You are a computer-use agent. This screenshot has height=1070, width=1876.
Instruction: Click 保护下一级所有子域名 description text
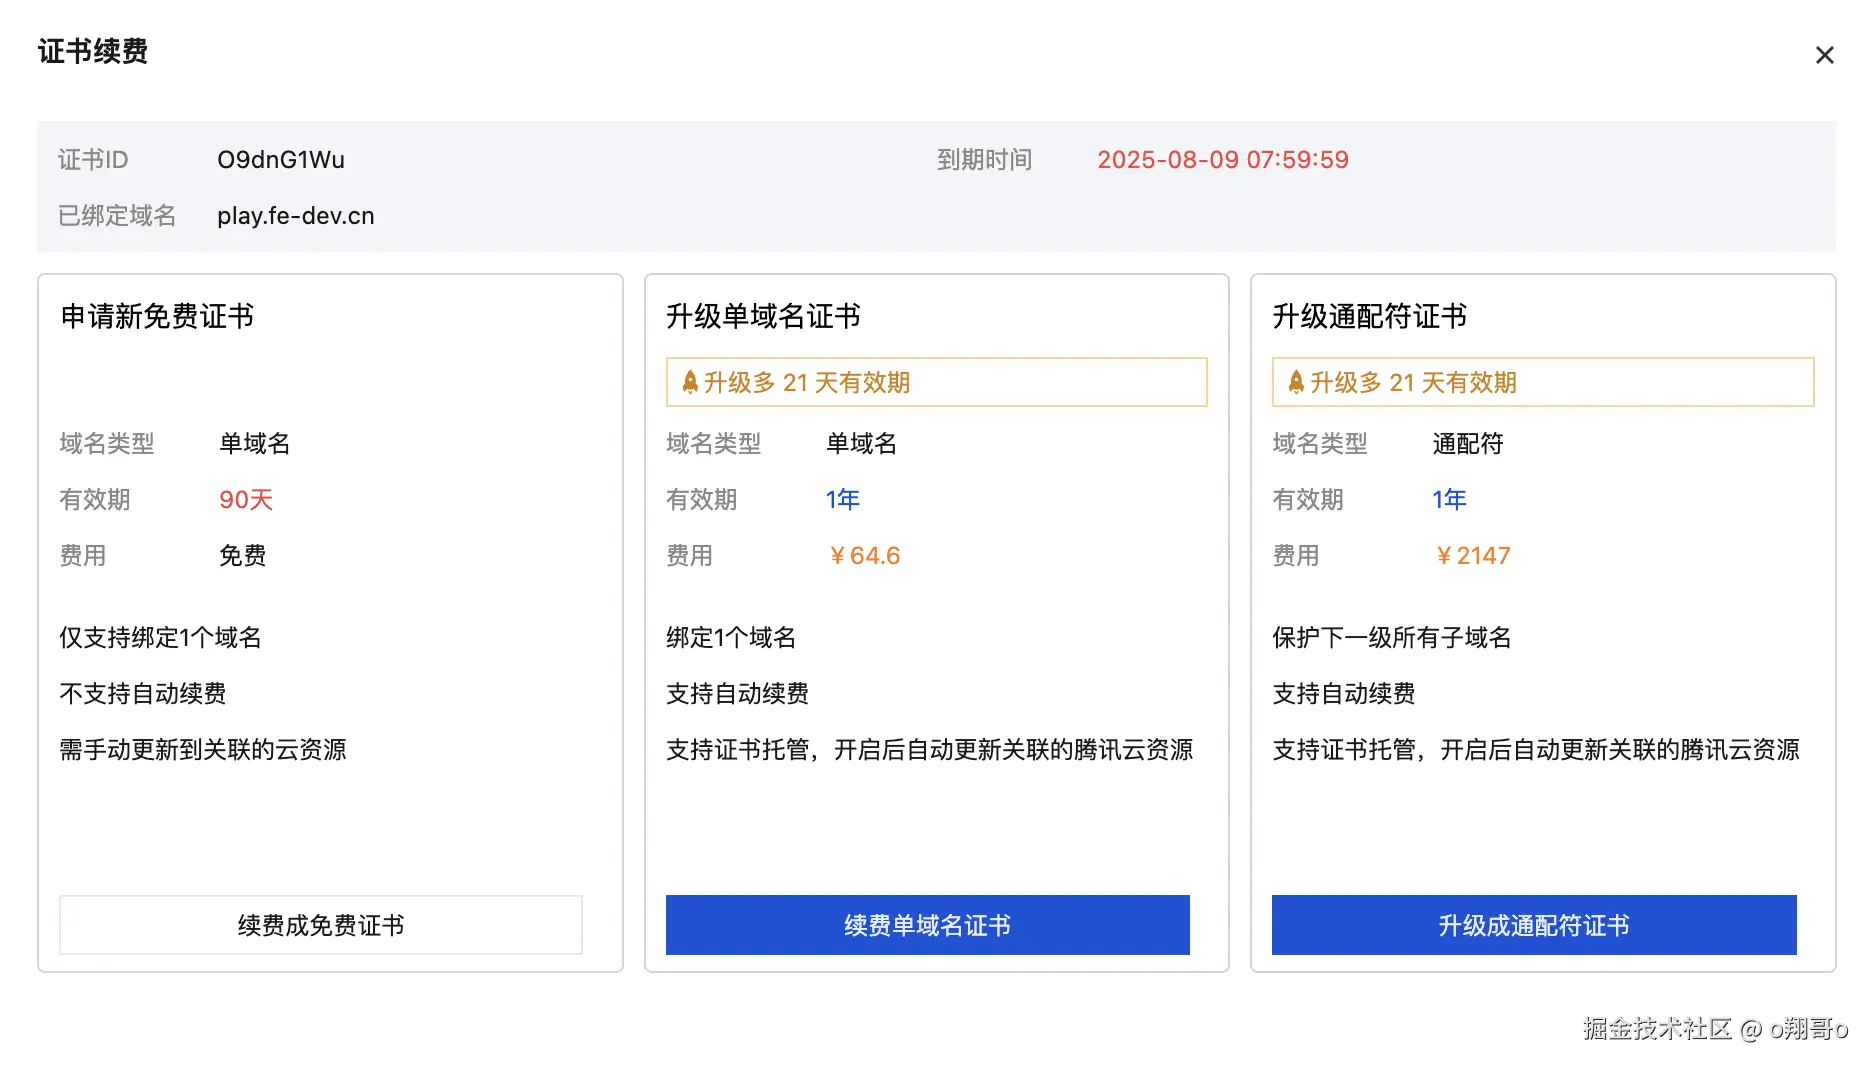click(x=1391, y=638)
